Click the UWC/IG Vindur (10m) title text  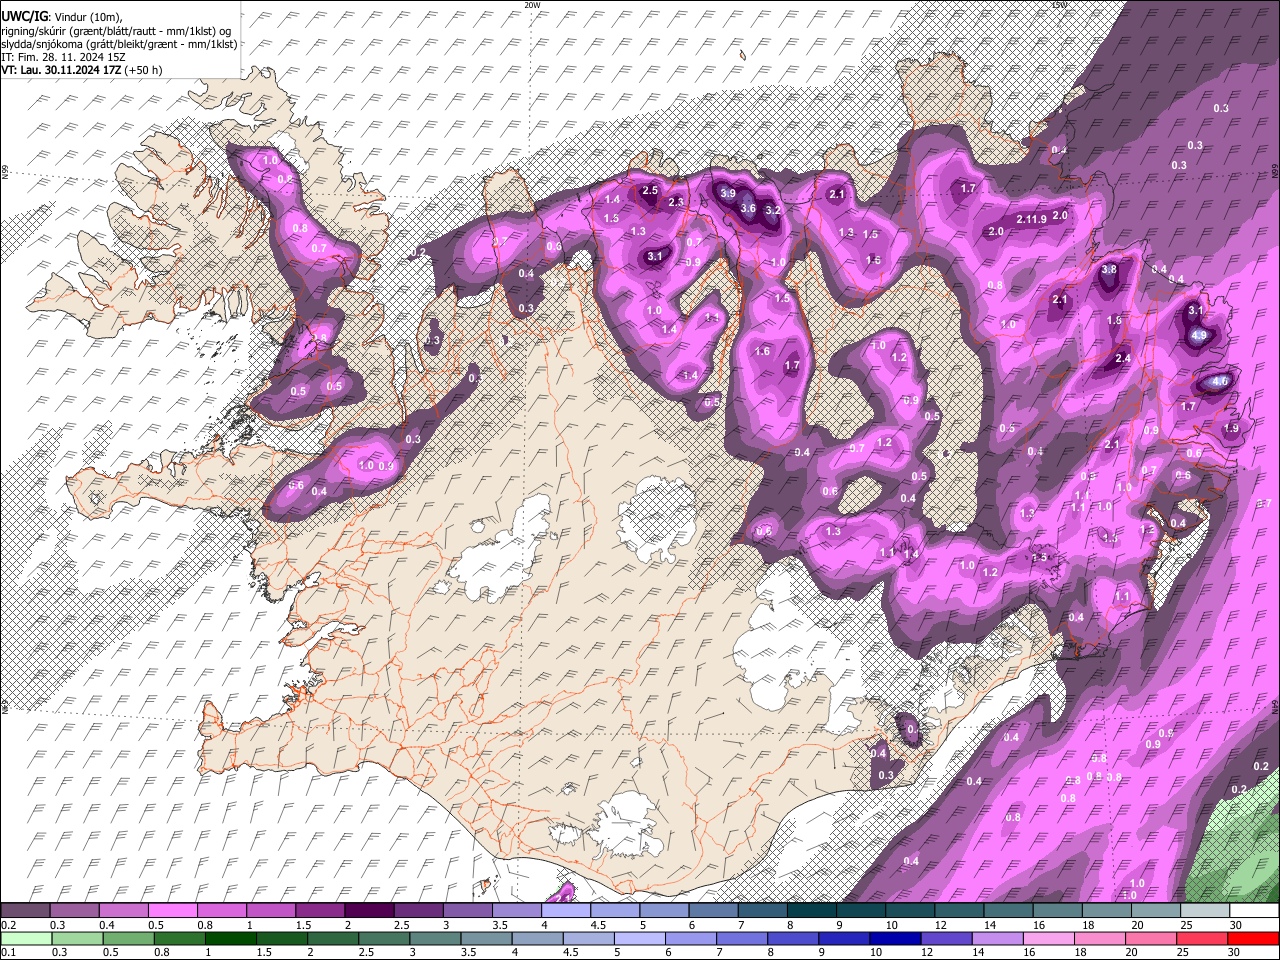61,17
